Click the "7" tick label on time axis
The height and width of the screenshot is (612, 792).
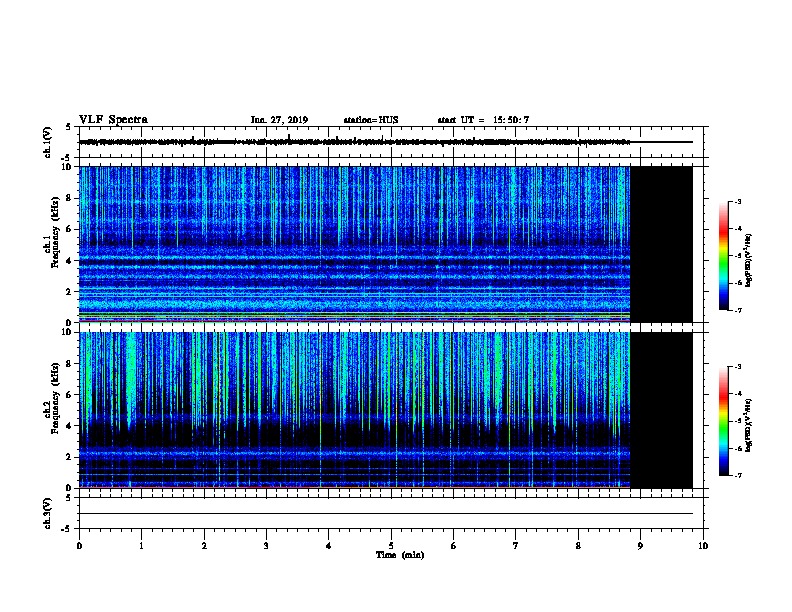point(516,546)
